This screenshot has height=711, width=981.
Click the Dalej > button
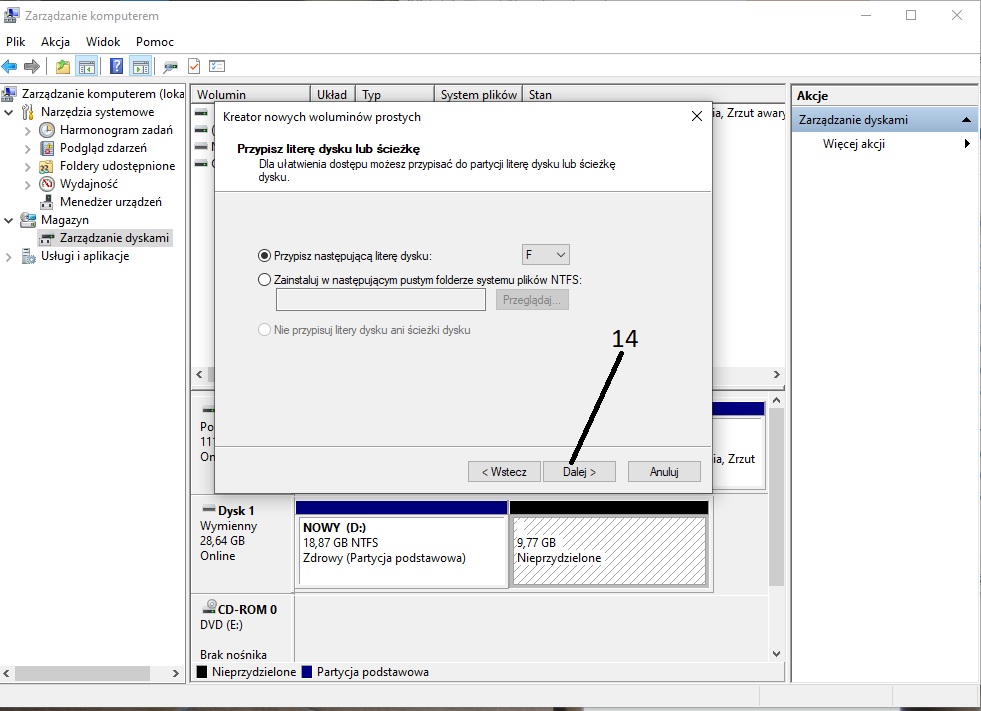coord(579,472)
